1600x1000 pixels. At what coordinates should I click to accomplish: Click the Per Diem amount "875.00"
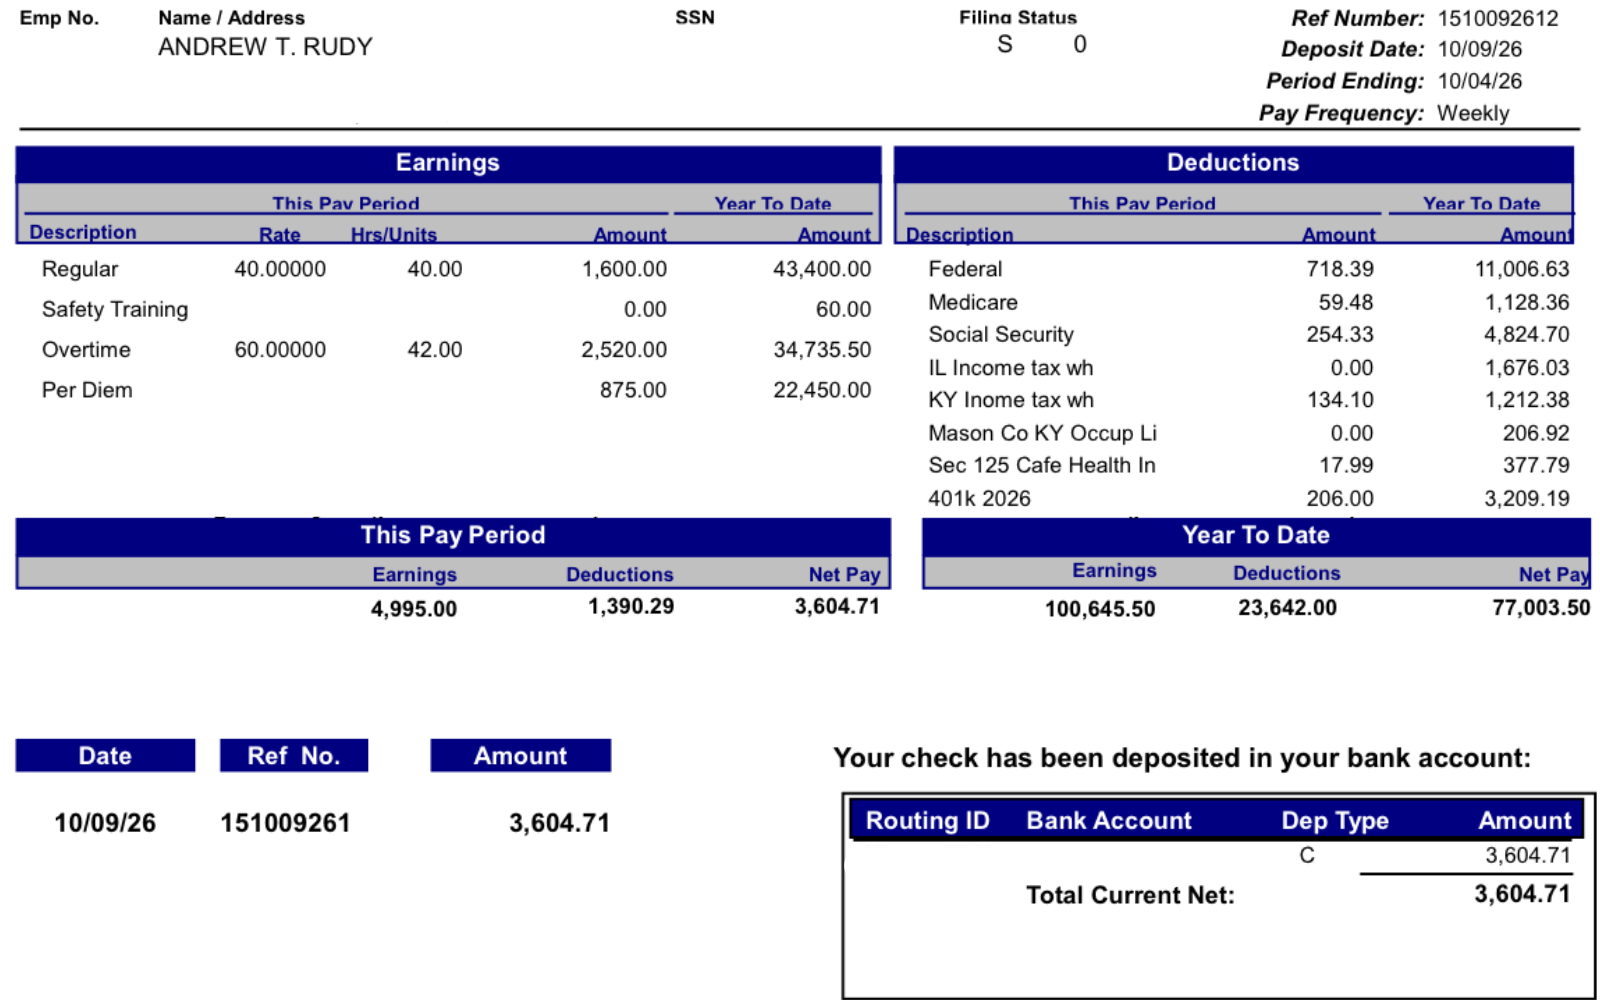(x=633, y=390)
